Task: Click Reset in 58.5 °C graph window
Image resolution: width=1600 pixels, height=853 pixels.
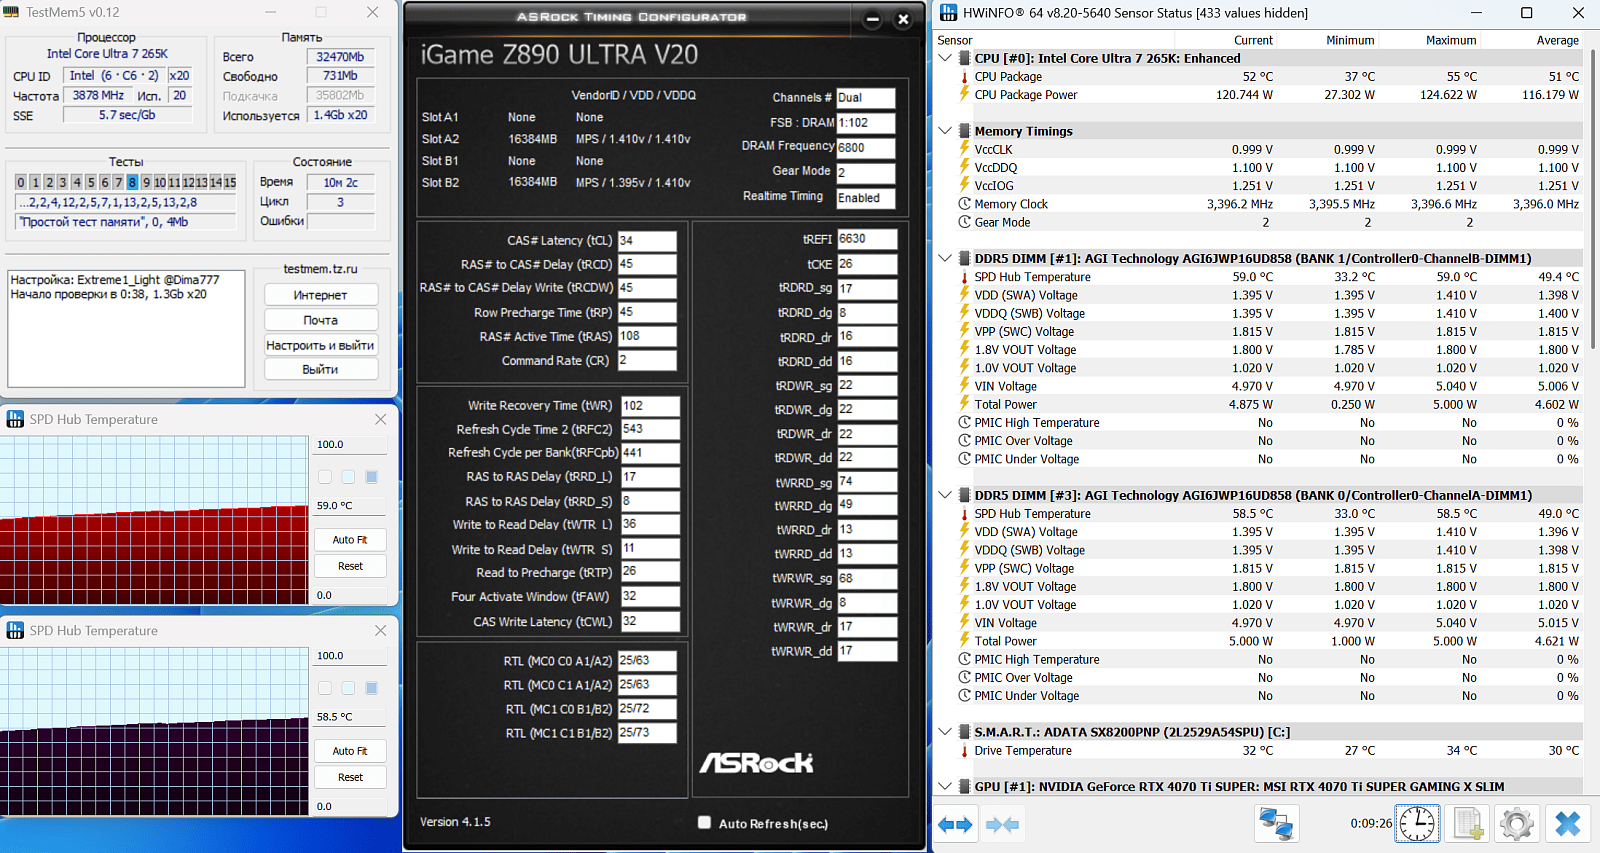Action: click(x=350, y=777)
